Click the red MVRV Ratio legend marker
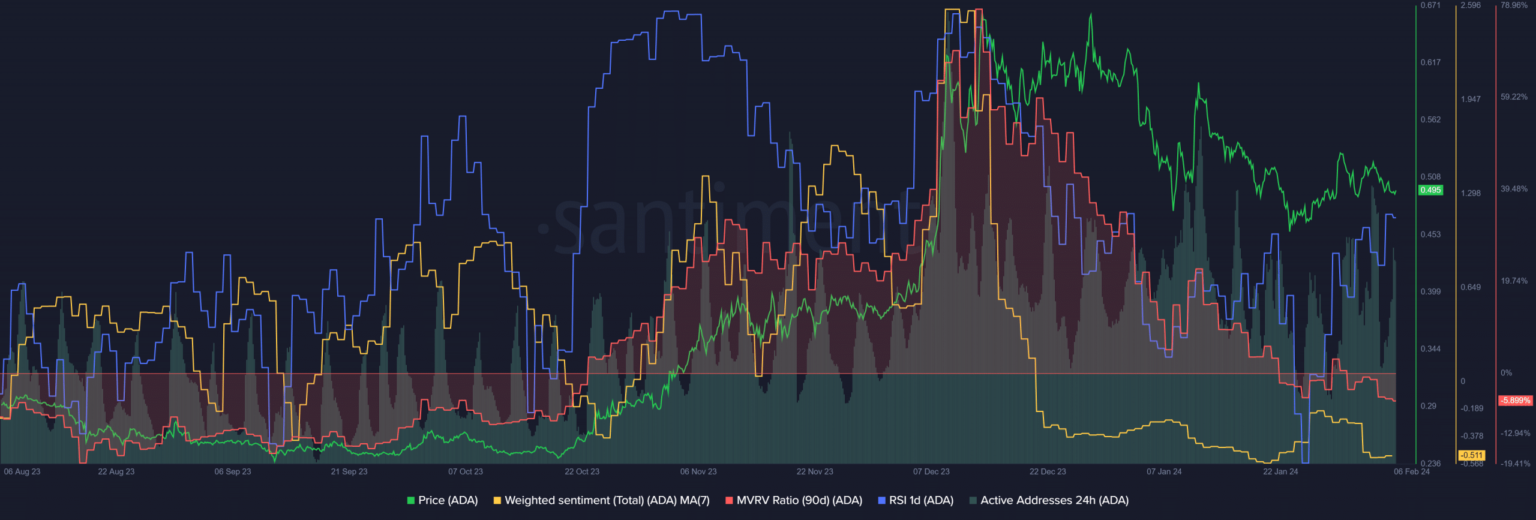This screenshot has height=520, width=1536. point(727,500)
